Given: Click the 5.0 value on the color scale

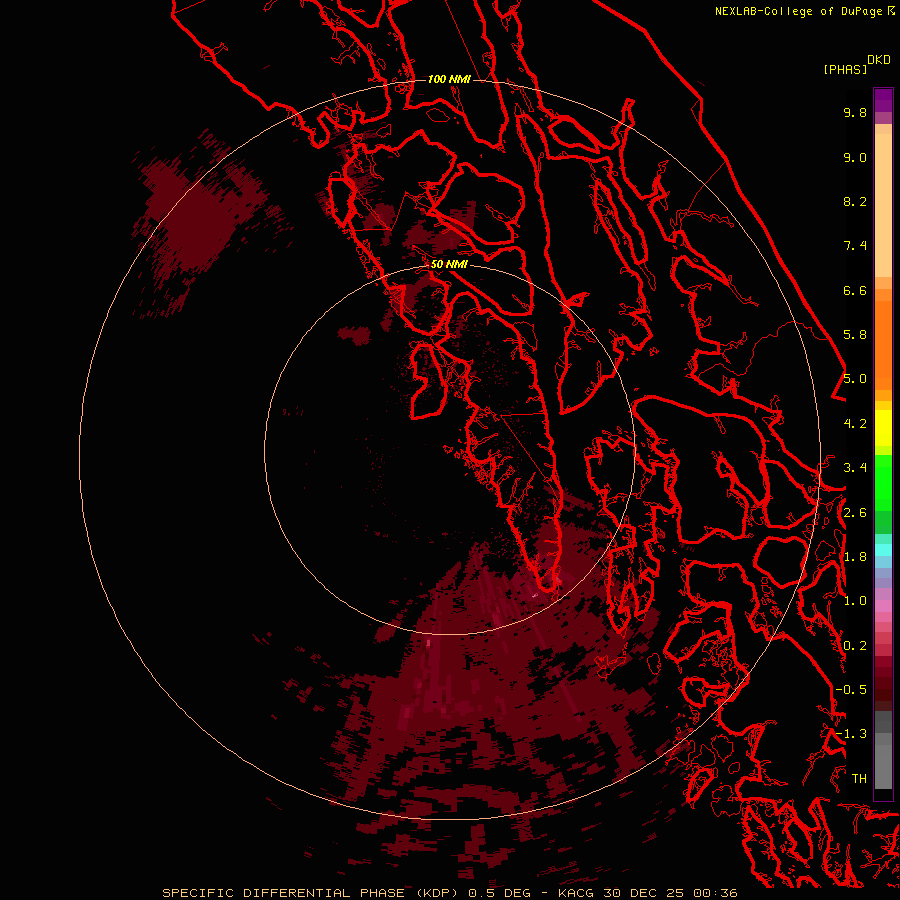Looking at the screenshot, I should pyautogui.click(x=855, y=379).
